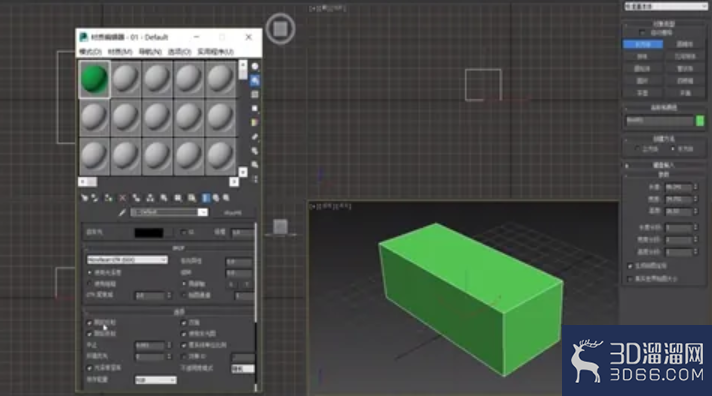Select the Box creation method radio
712x396 pixels.
pos(672,148)
